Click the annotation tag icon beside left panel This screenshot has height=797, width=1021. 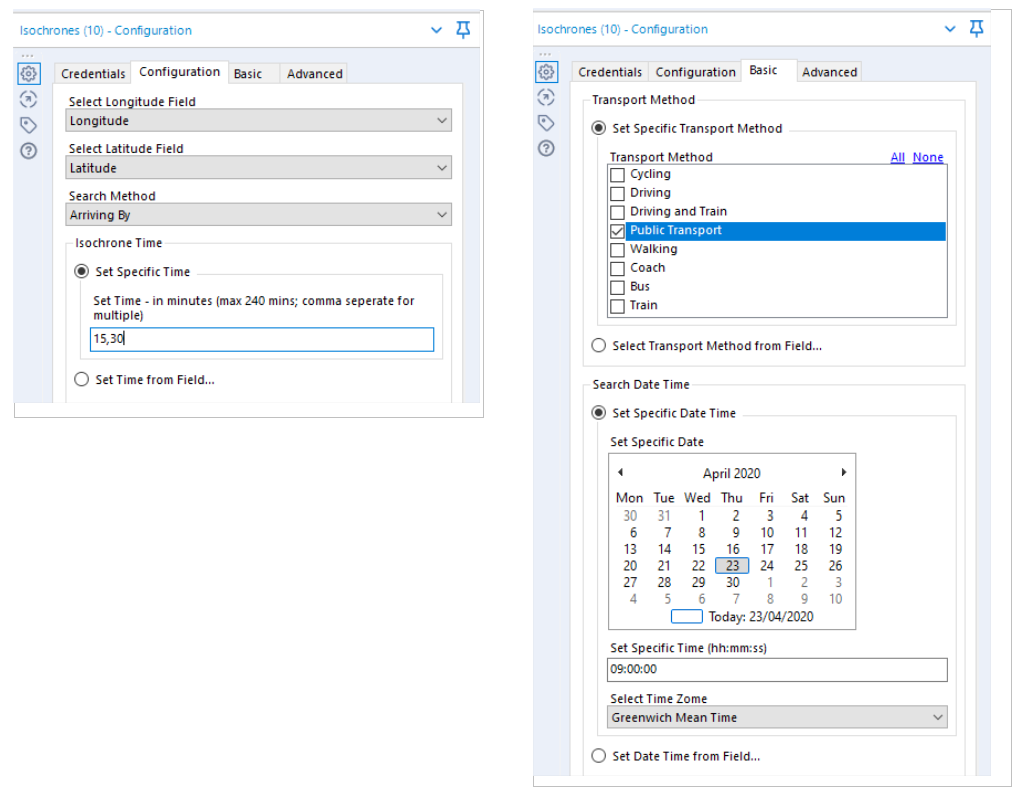click(x=28, y=124)
